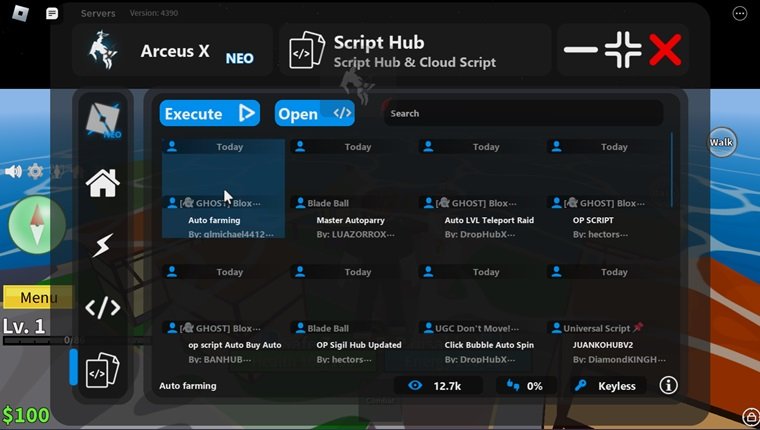This screenshot has height=430, width=760.
Task: Click the Arceus X Neo sidebar logo
Action: coord(103,121)
